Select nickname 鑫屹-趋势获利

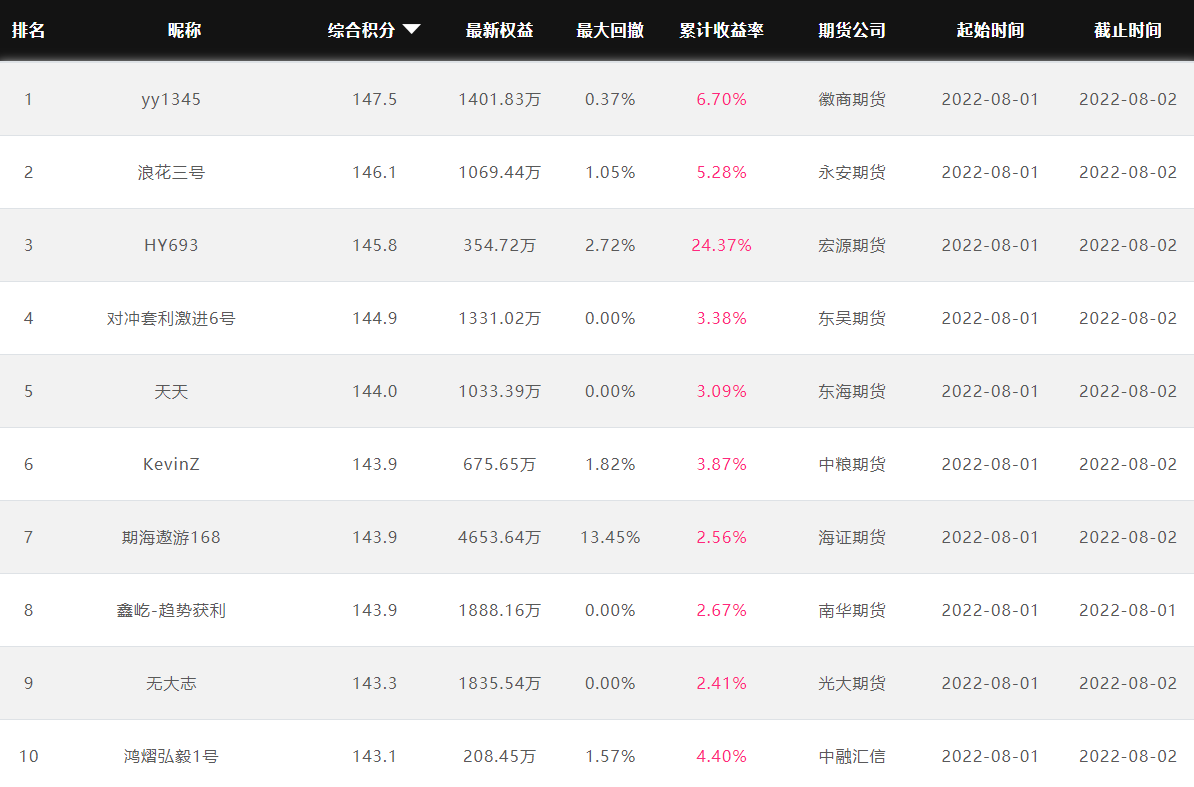(x=171, y=610)
